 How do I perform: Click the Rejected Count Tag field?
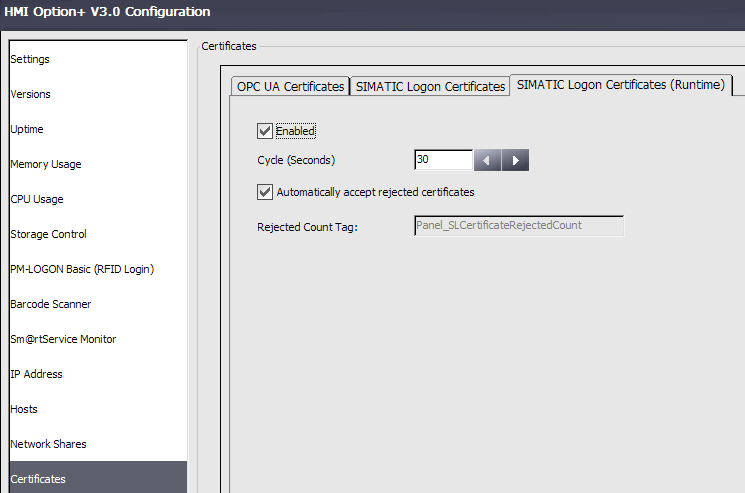coord(518,226)
